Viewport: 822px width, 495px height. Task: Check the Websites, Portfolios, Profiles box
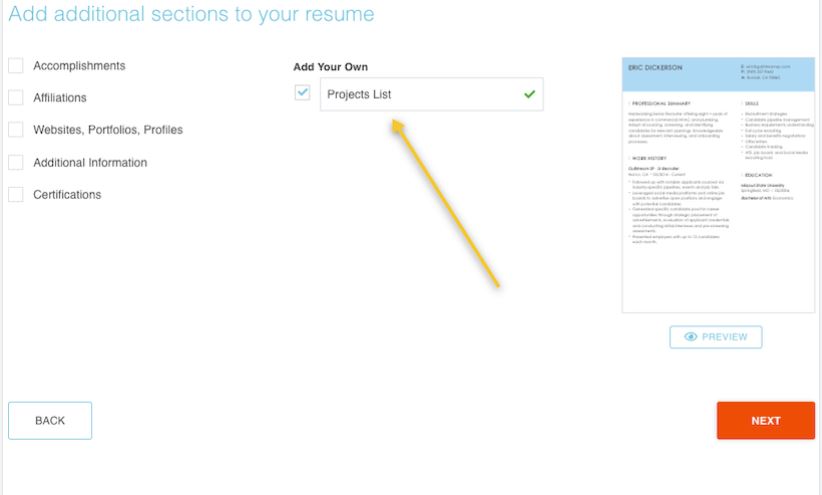16,130
